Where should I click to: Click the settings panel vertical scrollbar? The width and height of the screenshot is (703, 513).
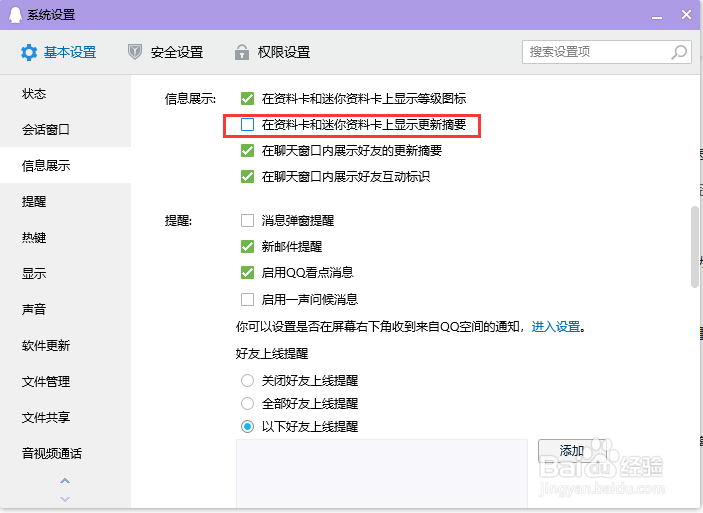coord(694,247)
